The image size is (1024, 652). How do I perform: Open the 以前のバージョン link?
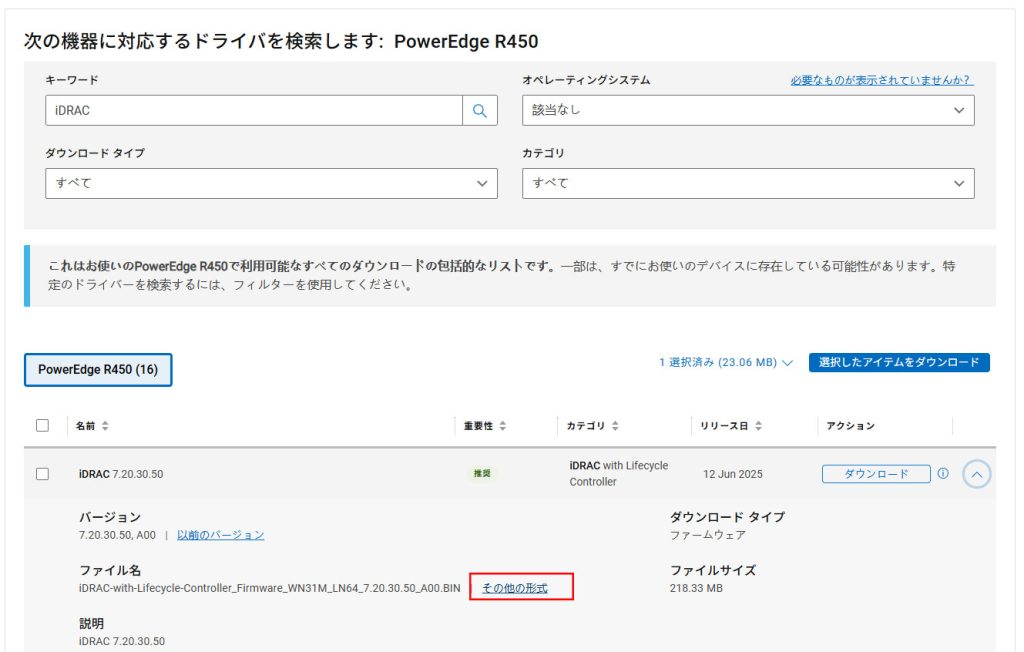point(221,535)
